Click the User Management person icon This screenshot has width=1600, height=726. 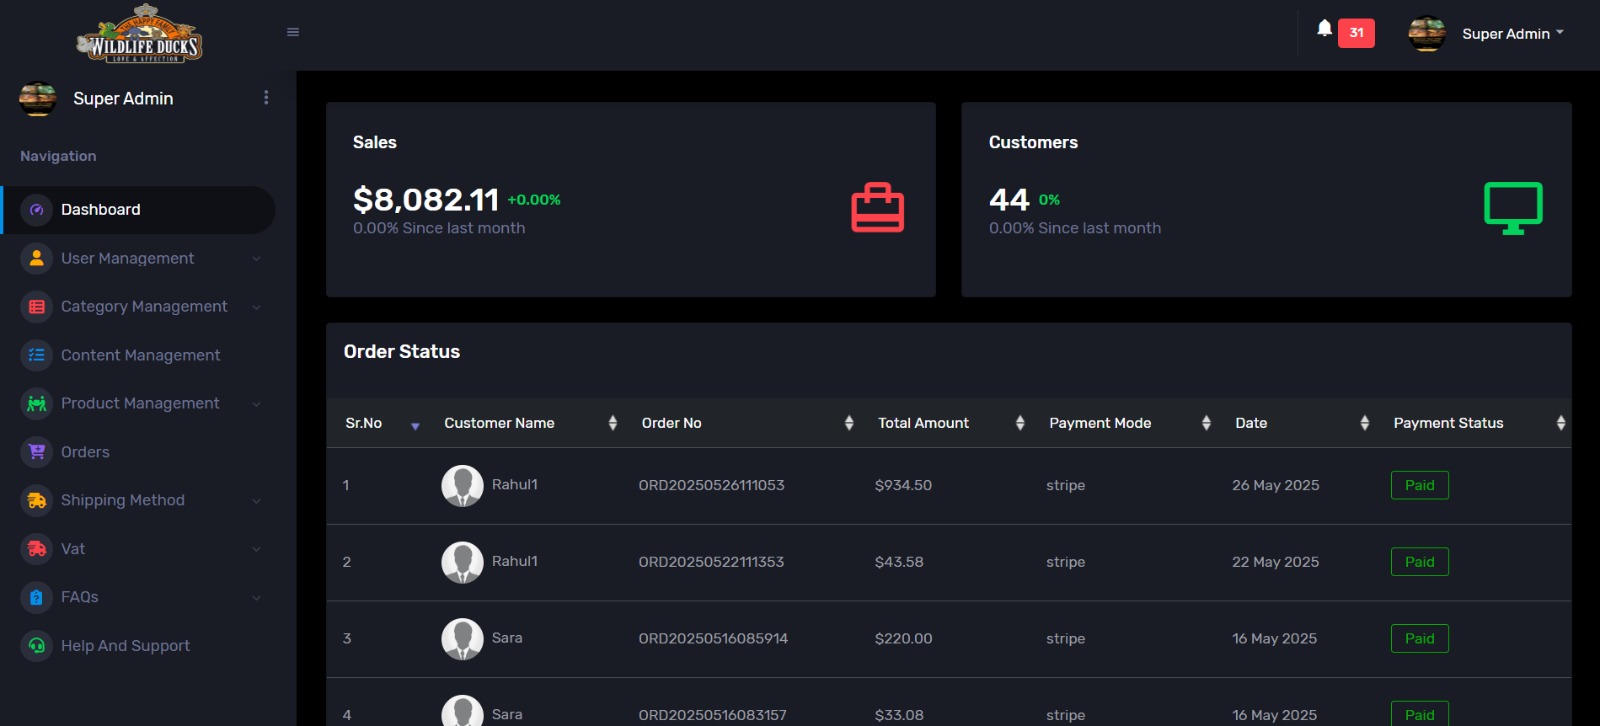37,258
